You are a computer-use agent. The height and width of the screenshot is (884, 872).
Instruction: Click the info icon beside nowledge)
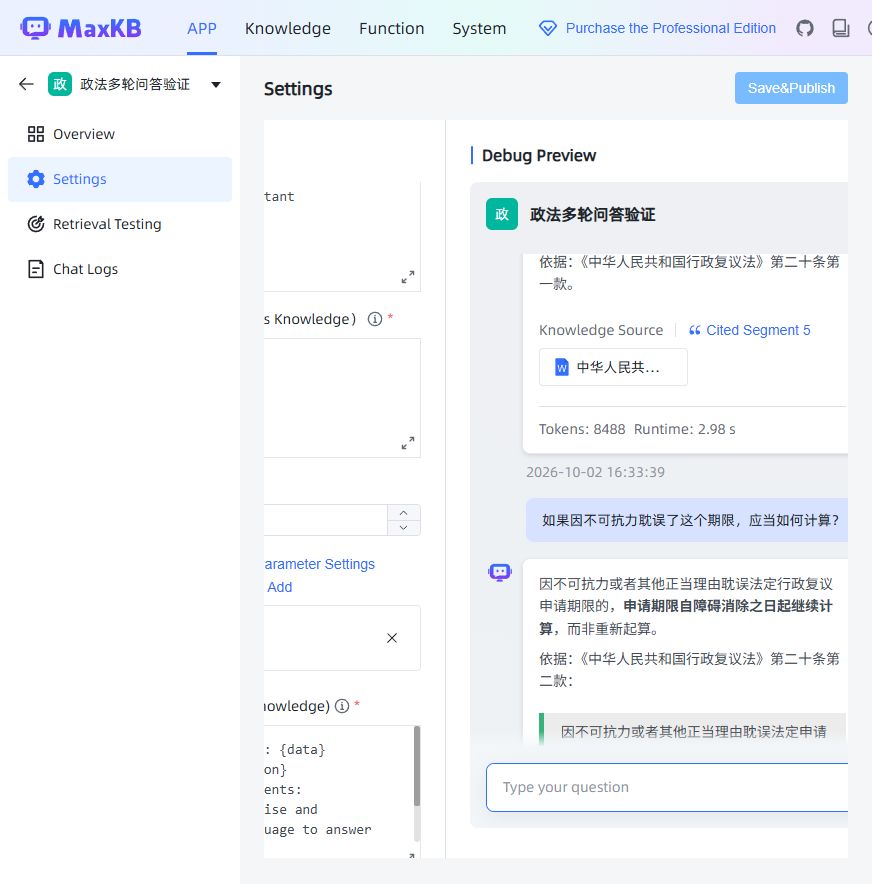(x=342, y=706)
